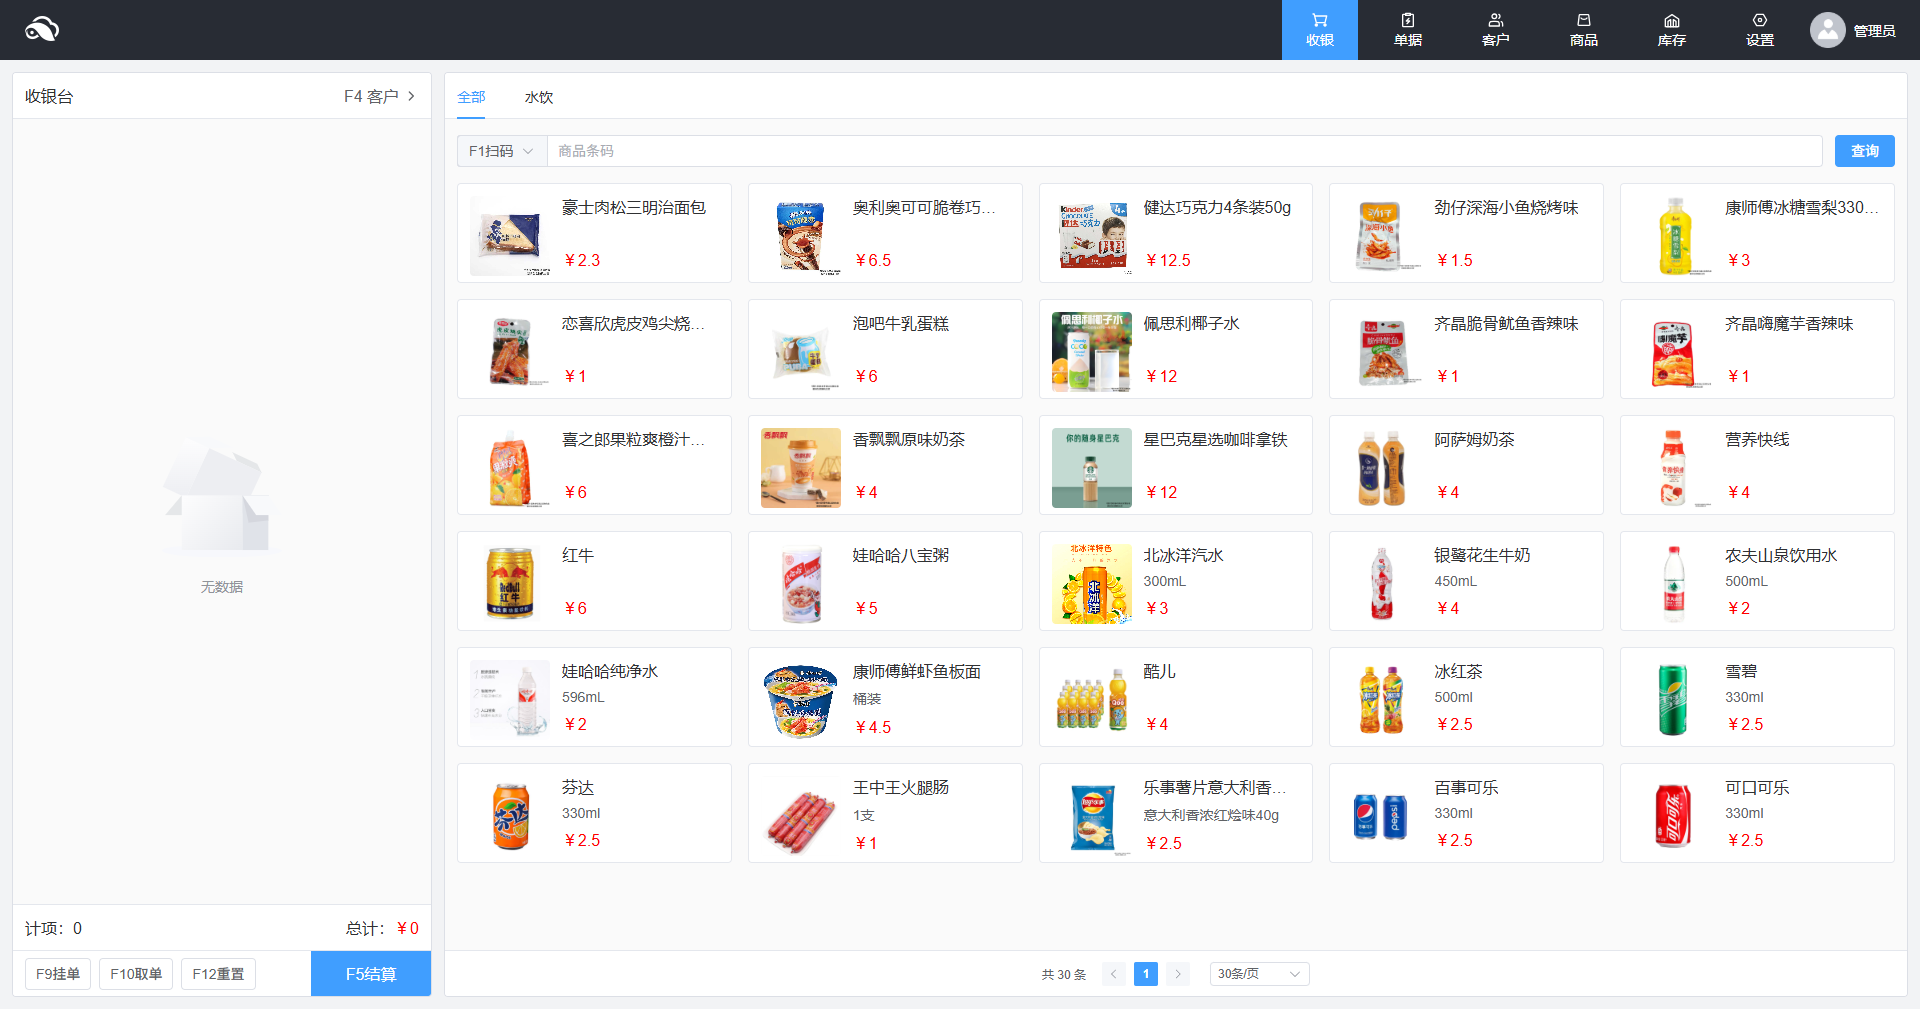Select 红牛 product image
This screenshot has height=1009, width=1920.
tap(510, 584)
